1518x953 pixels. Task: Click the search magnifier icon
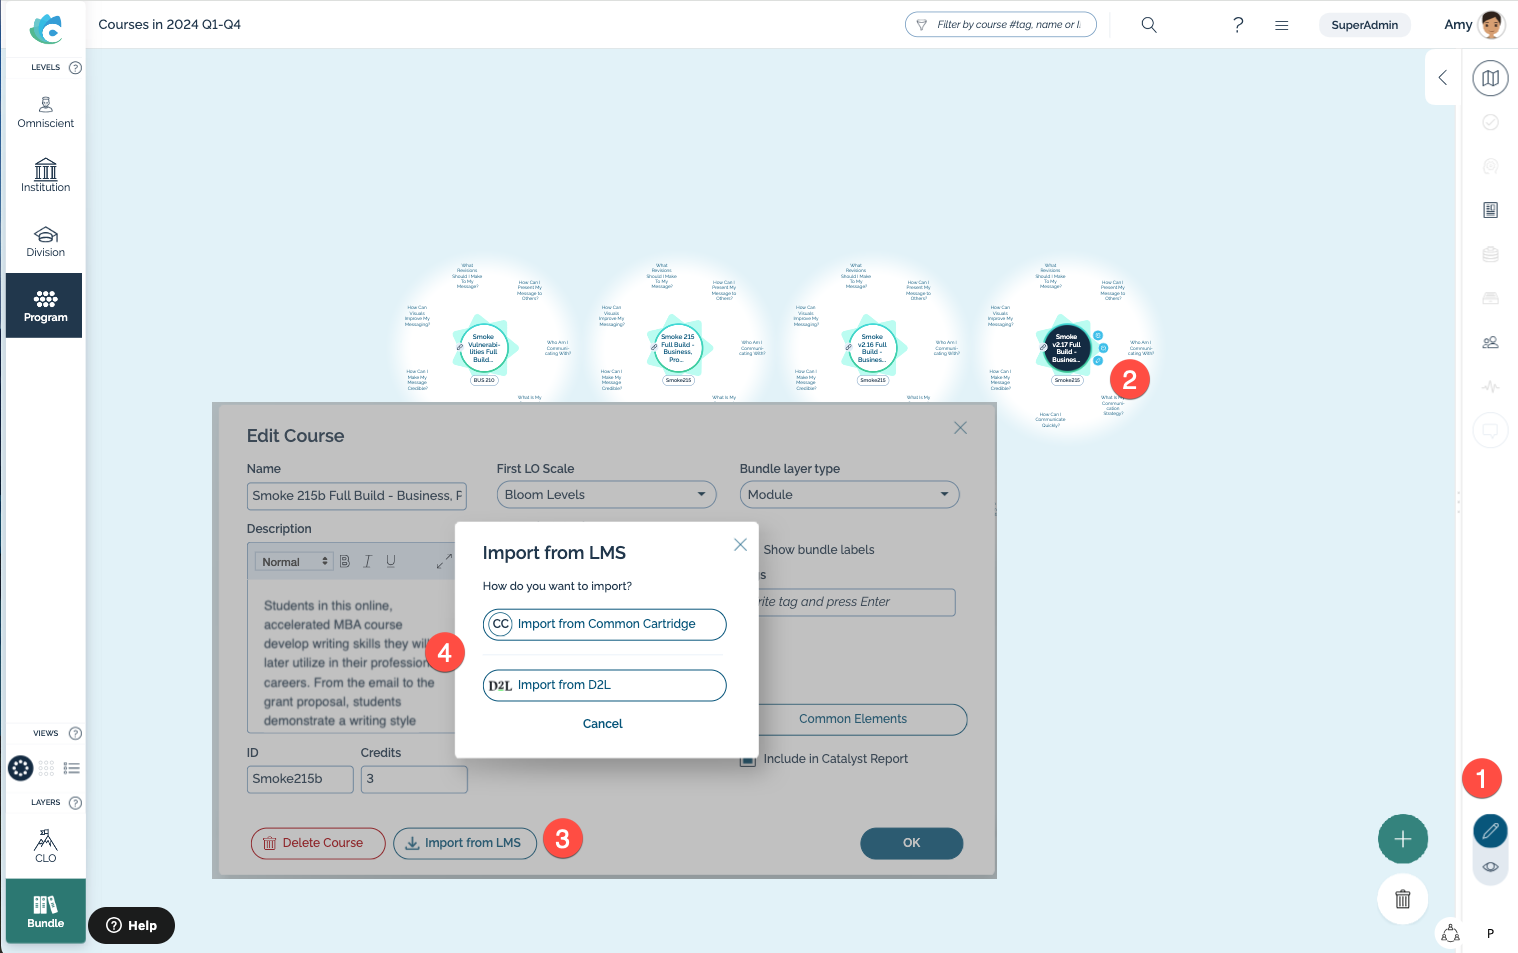point(1149,25)
